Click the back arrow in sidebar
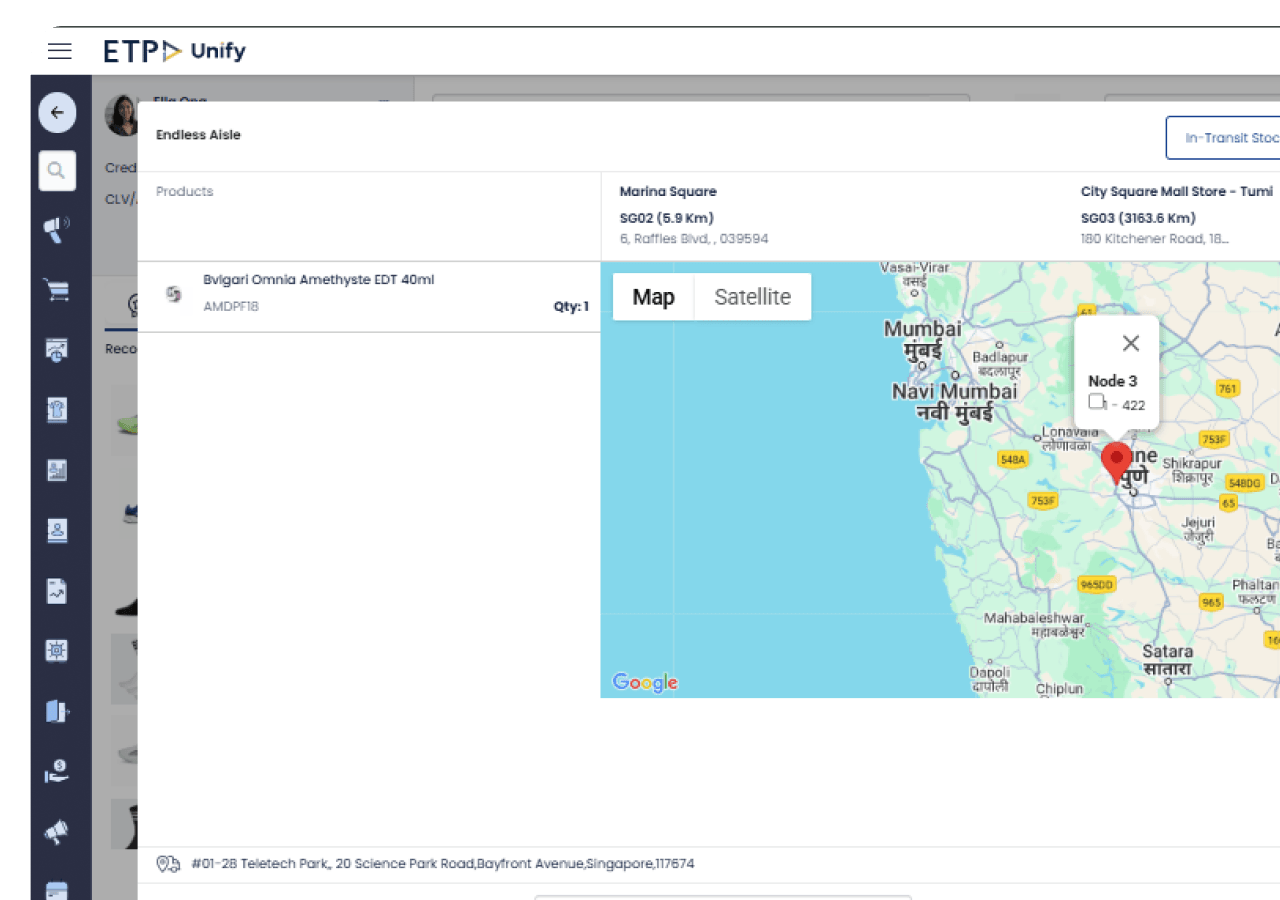The width and height of the screenshot is (1280, 900). point(57,112)
